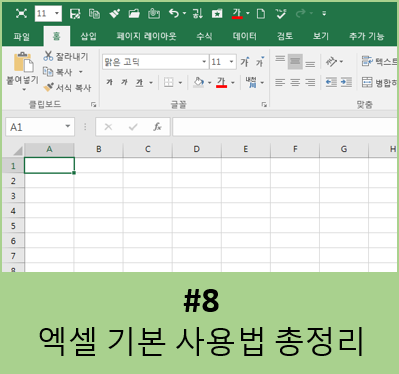The image size is (399, 374).
Task: Click the spelling check icon in quick access toolbar
Action: coord(281,14)
